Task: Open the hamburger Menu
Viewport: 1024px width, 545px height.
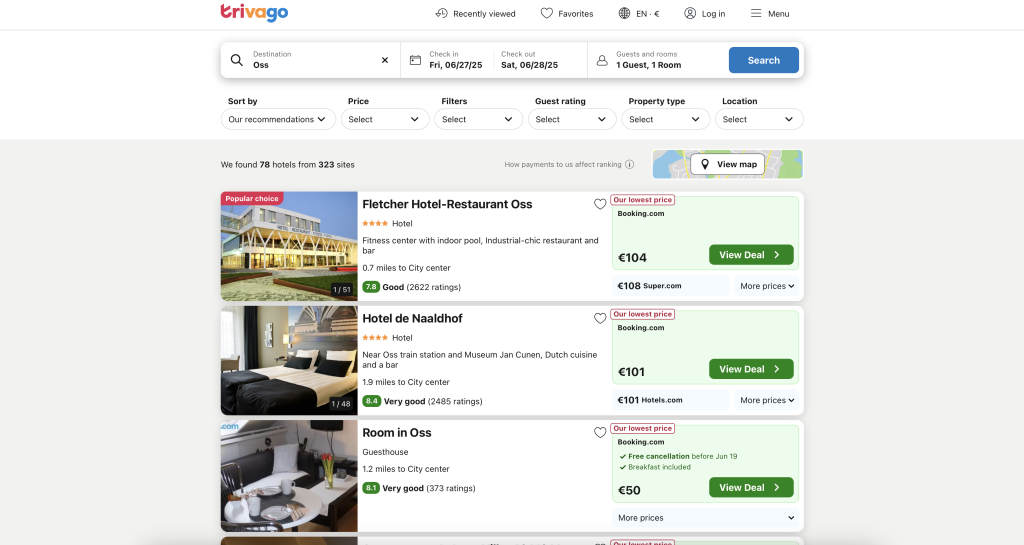Action: (x=770, y=13)
